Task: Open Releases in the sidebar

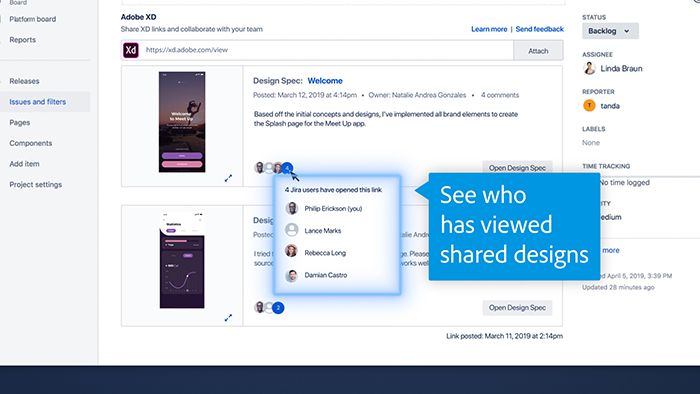Action: (24, 81)
